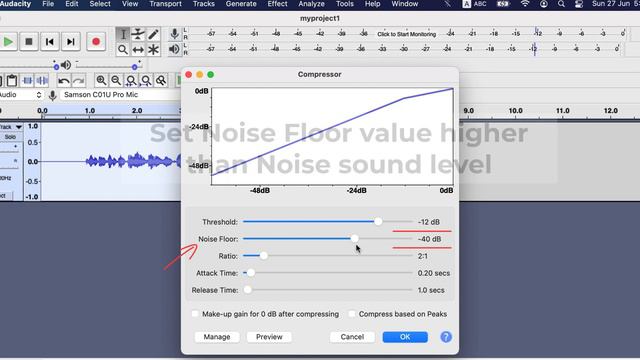The height and width of the screenshot is (360, 640).
Task: Open the Window menu
Action: 404,4
